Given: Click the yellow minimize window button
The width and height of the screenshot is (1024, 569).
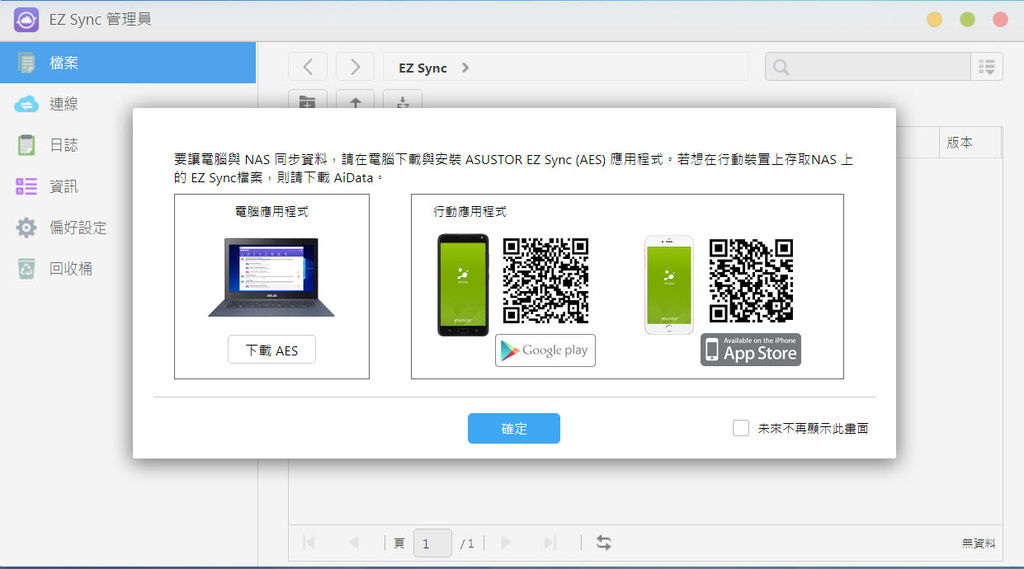Looking at the screenshot, I should (x=935, y=19).
